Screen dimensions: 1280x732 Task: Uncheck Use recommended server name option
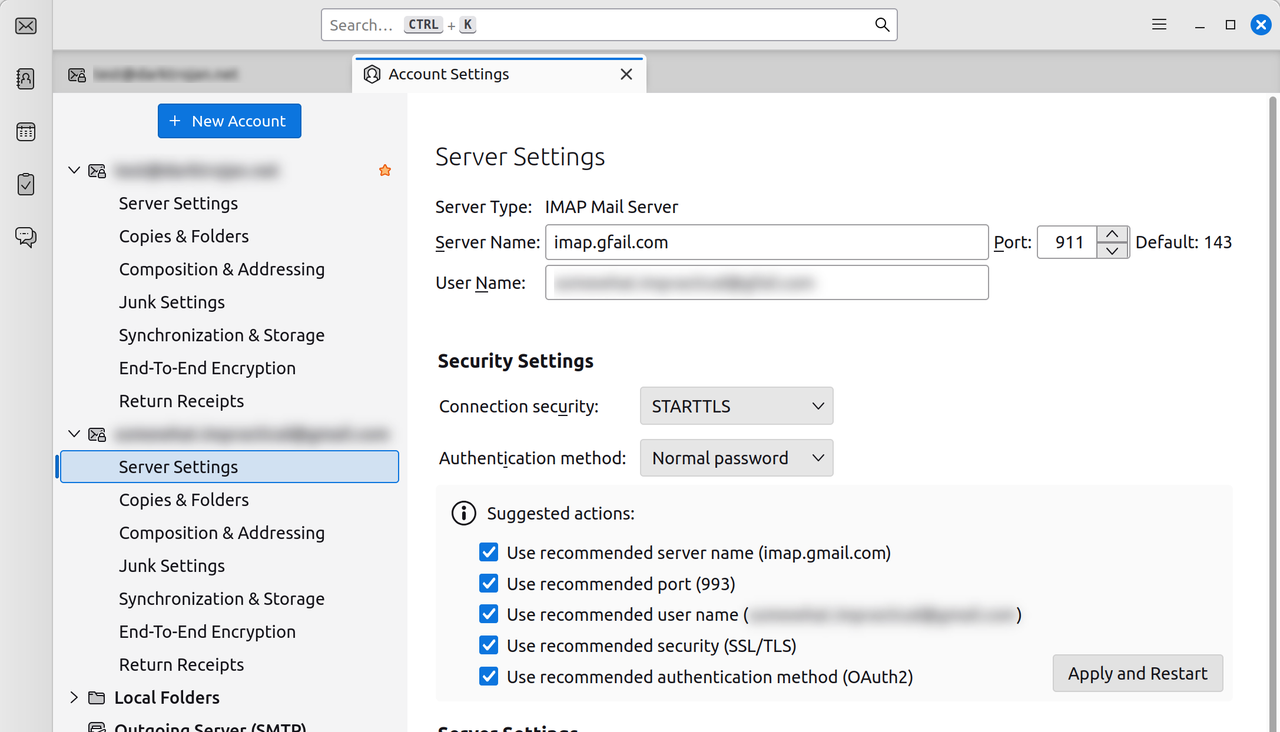point(489,552)
